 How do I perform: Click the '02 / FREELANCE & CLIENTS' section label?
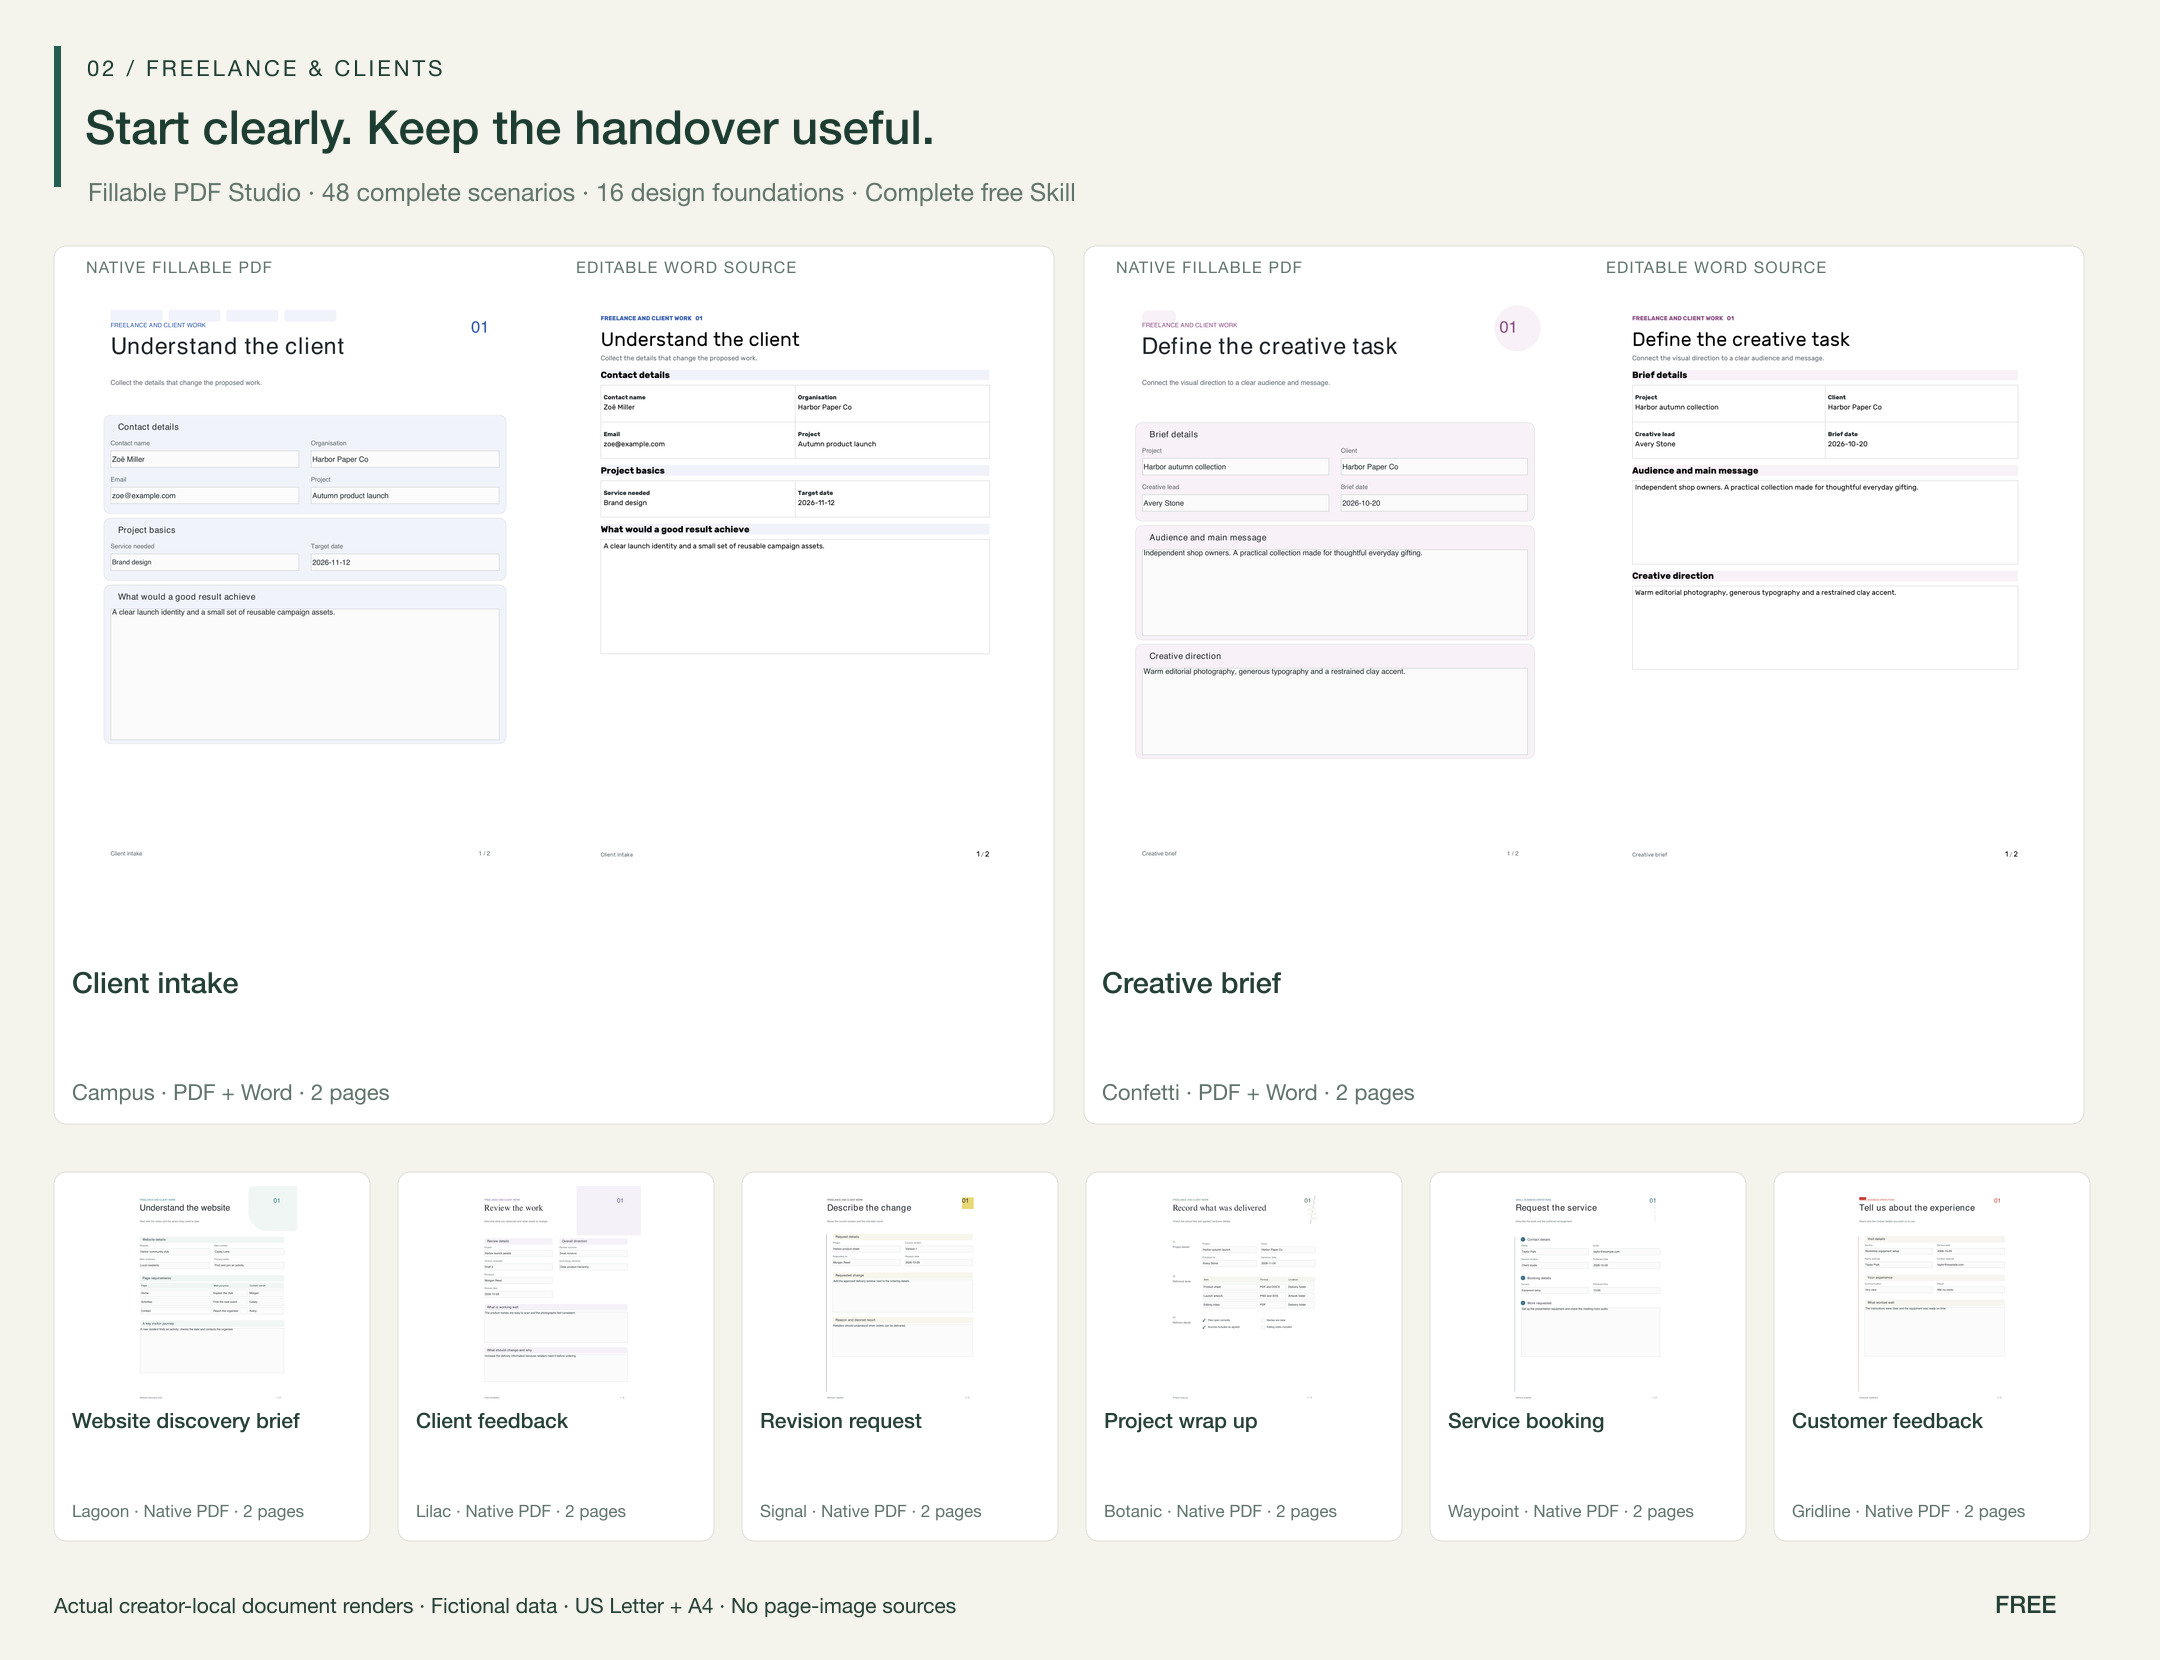tap(265, 68)
